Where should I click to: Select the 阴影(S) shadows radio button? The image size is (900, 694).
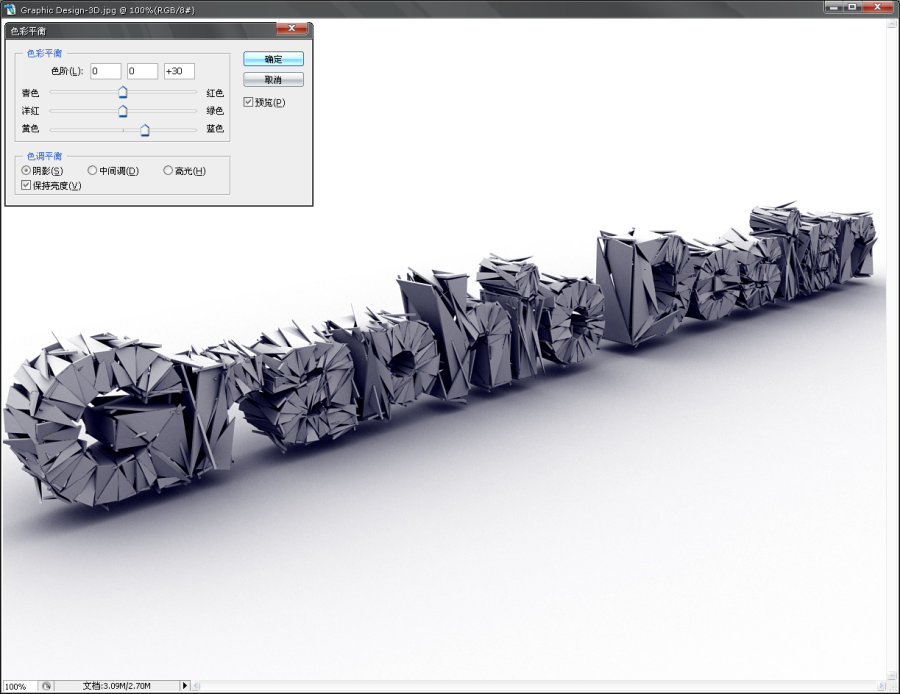[26, 171]
